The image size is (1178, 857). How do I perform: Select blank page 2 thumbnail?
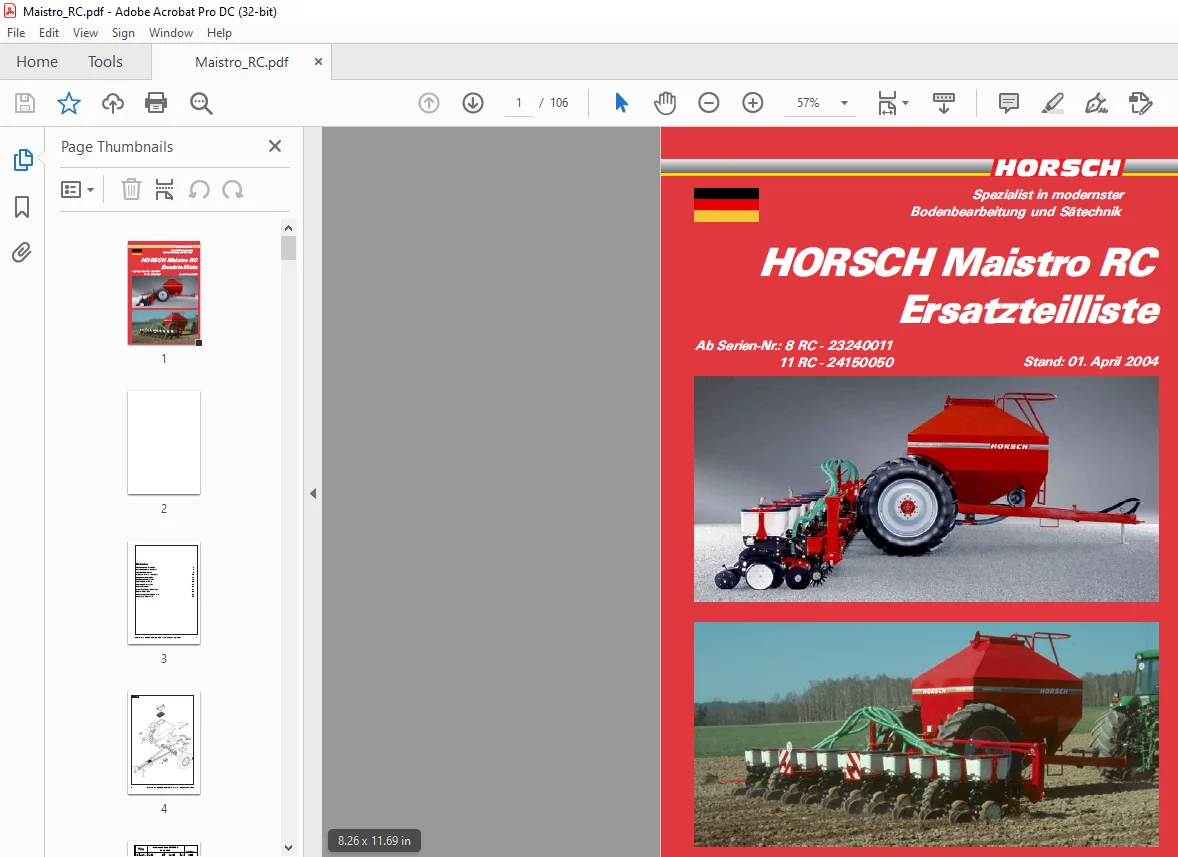coord(164,442)
